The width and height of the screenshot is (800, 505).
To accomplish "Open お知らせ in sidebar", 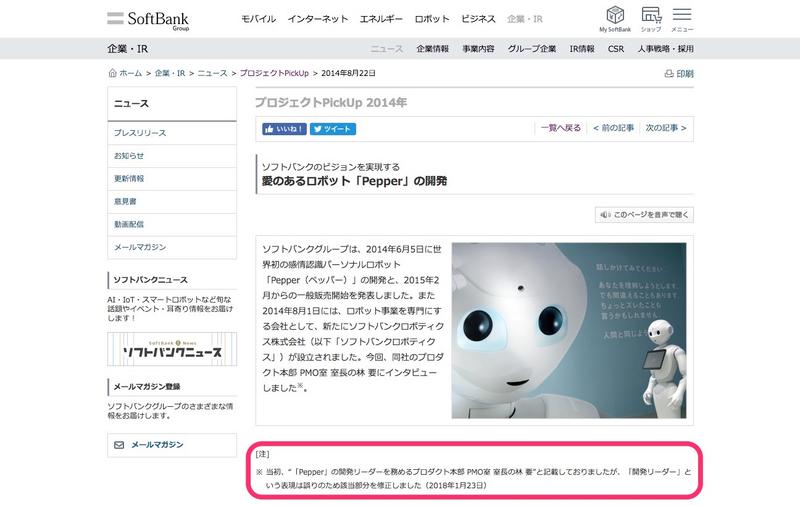I will click(x=172, y=156).
